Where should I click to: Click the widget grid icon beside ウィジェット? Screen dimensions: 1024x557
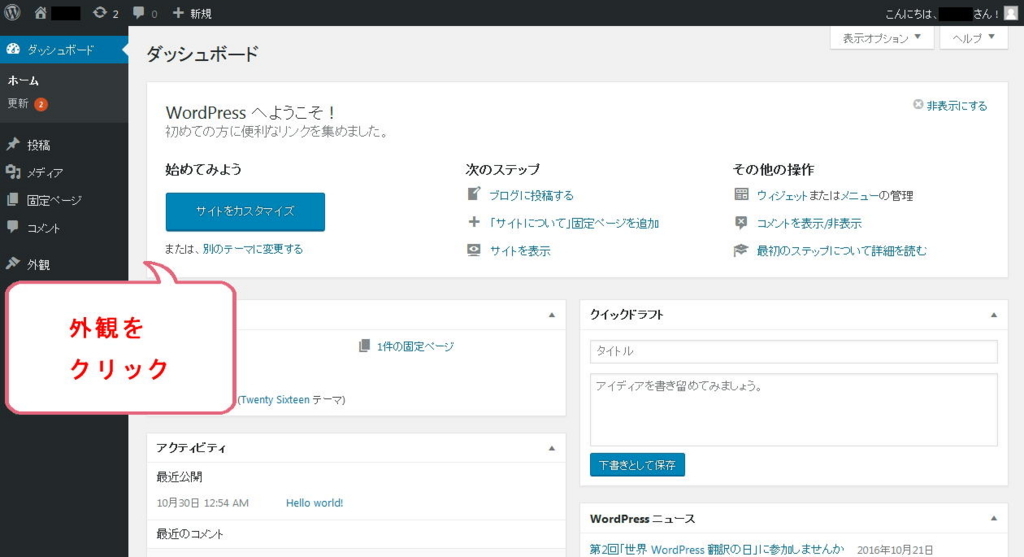(x=741, y=194)
